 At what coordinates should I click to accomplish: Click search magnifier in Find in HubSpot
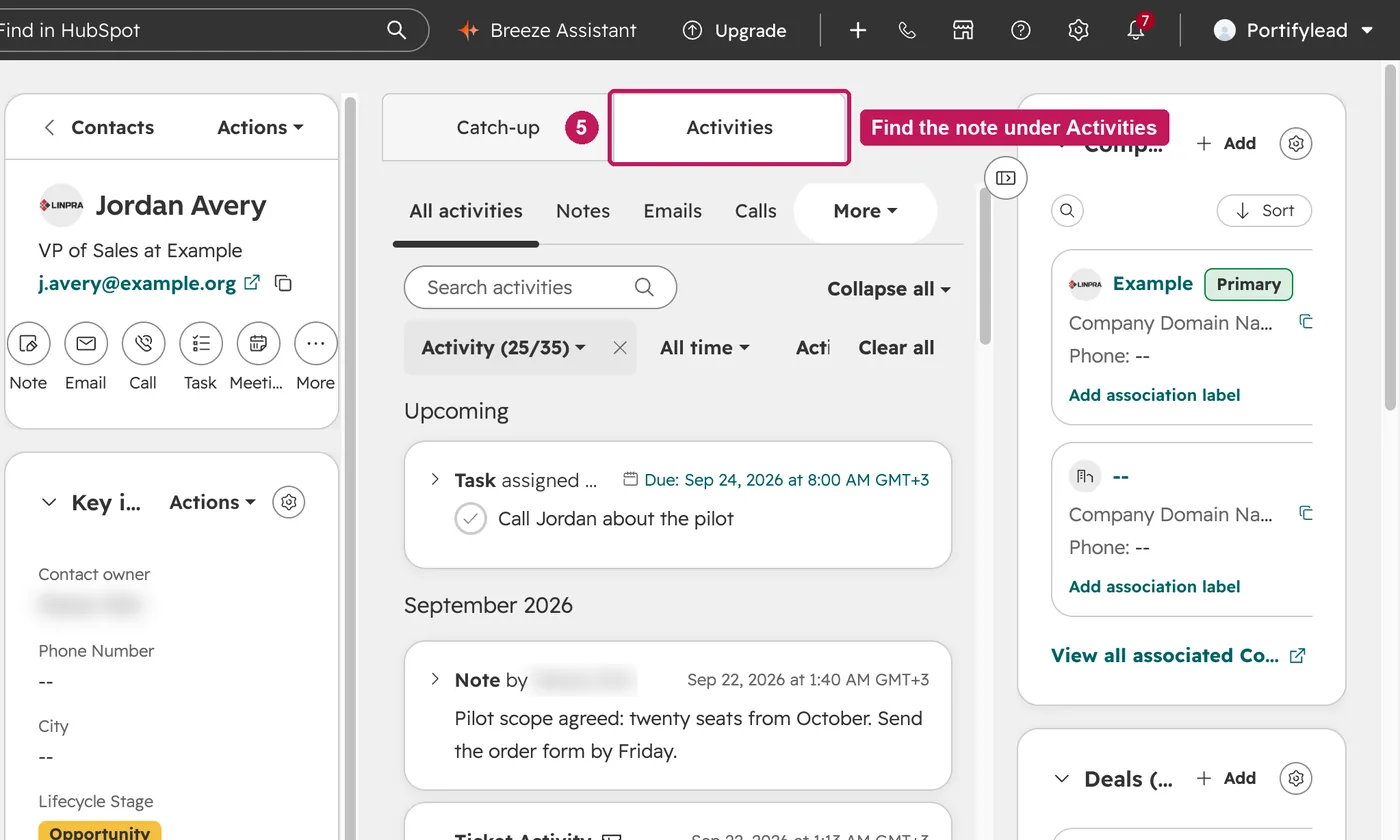tap(397, 30)
